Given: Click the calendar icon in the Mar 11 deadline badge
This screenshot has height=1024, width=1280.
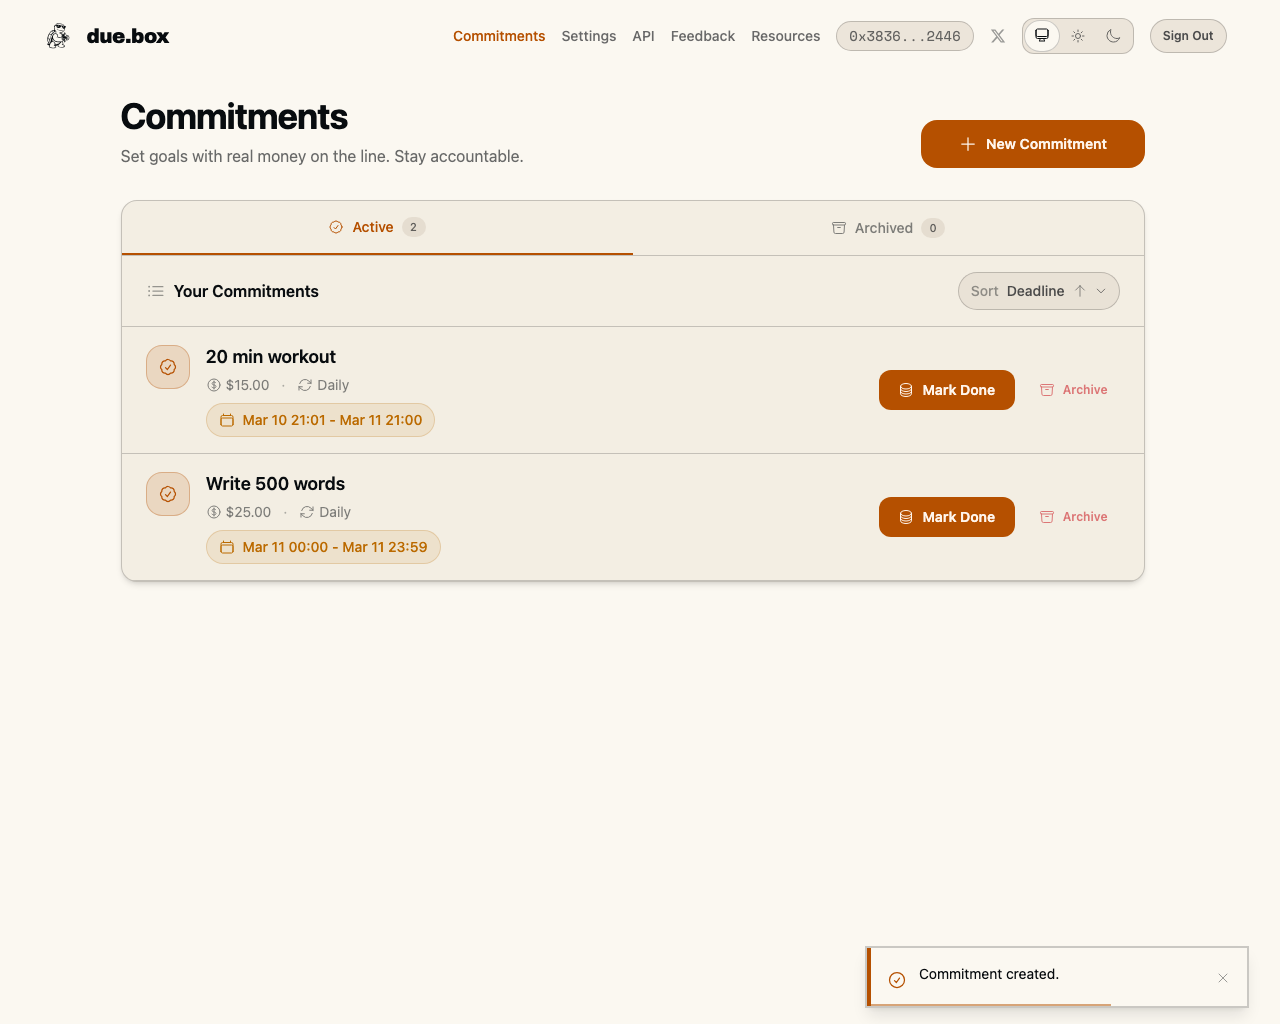Looking at the screenshot, I should click(227, 547).
